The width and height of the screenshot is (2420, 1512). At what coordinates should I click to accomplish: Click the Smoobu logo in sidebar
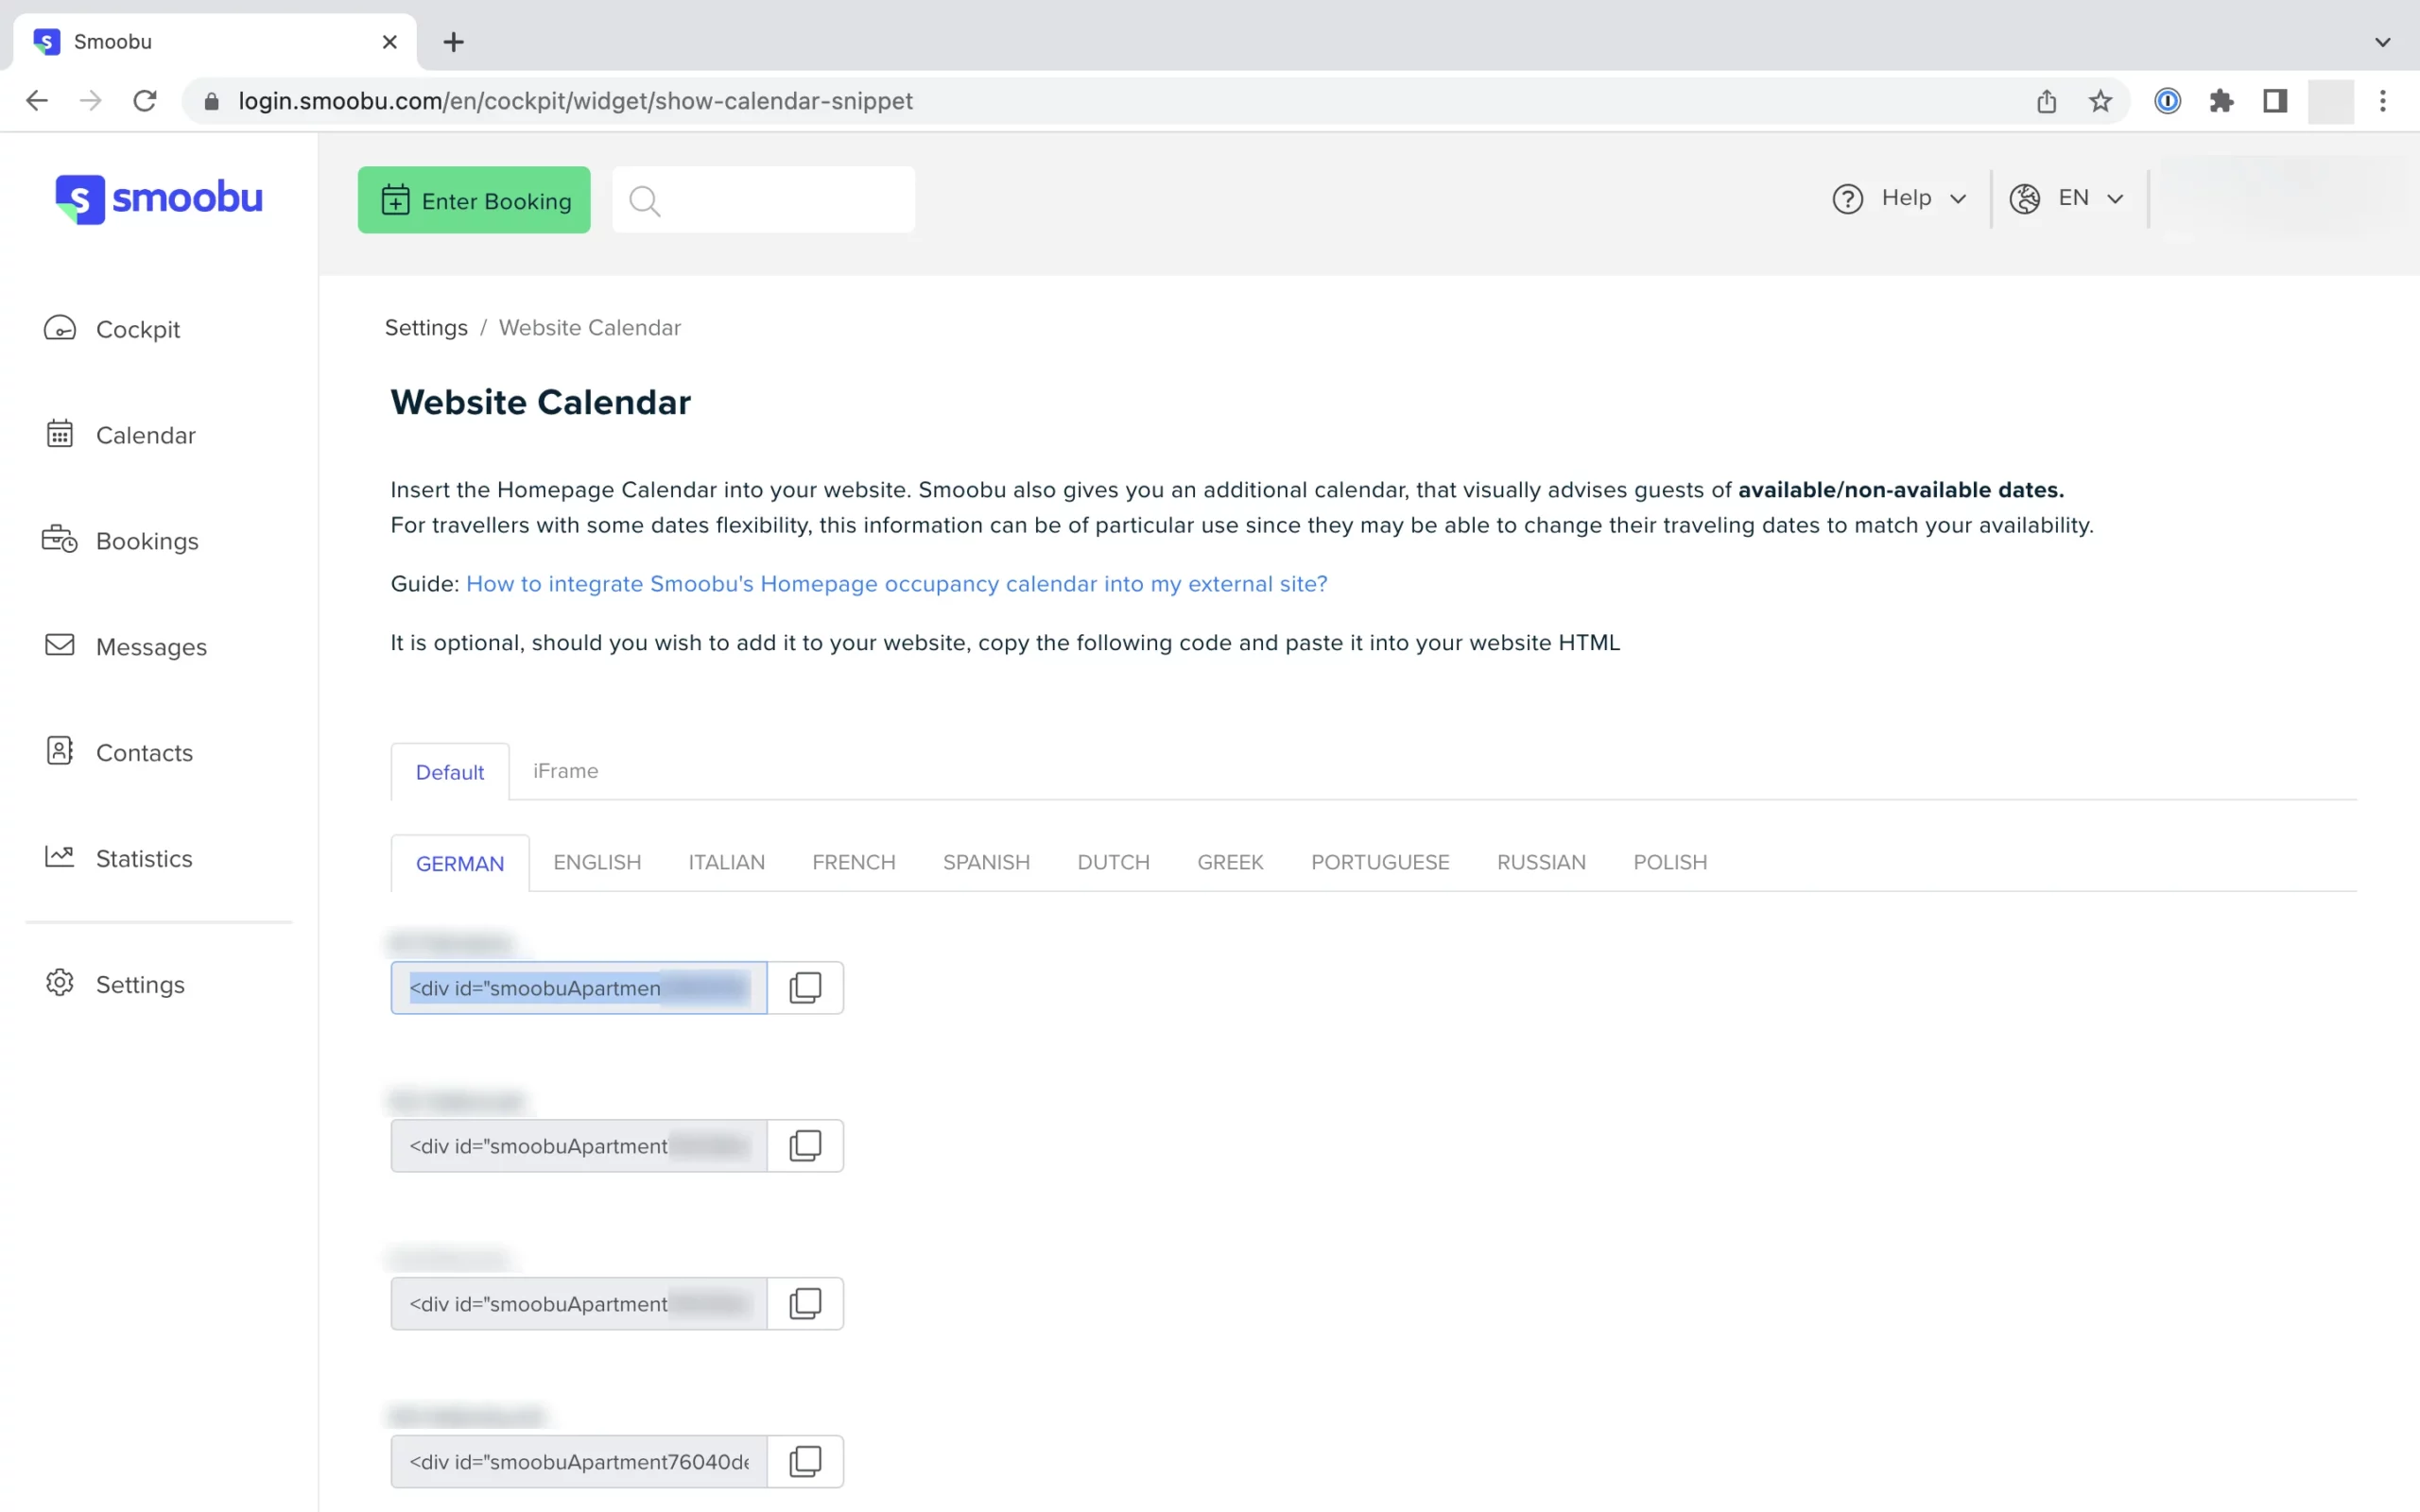tap(159, 199)
